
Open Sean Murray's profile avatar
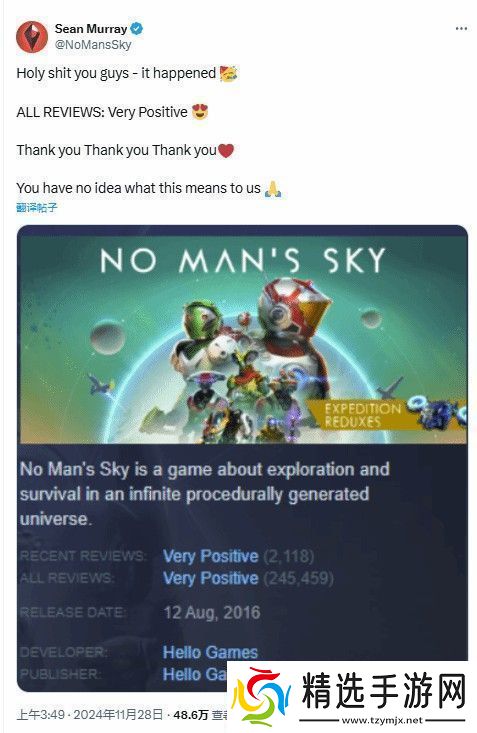click(32, 36)
